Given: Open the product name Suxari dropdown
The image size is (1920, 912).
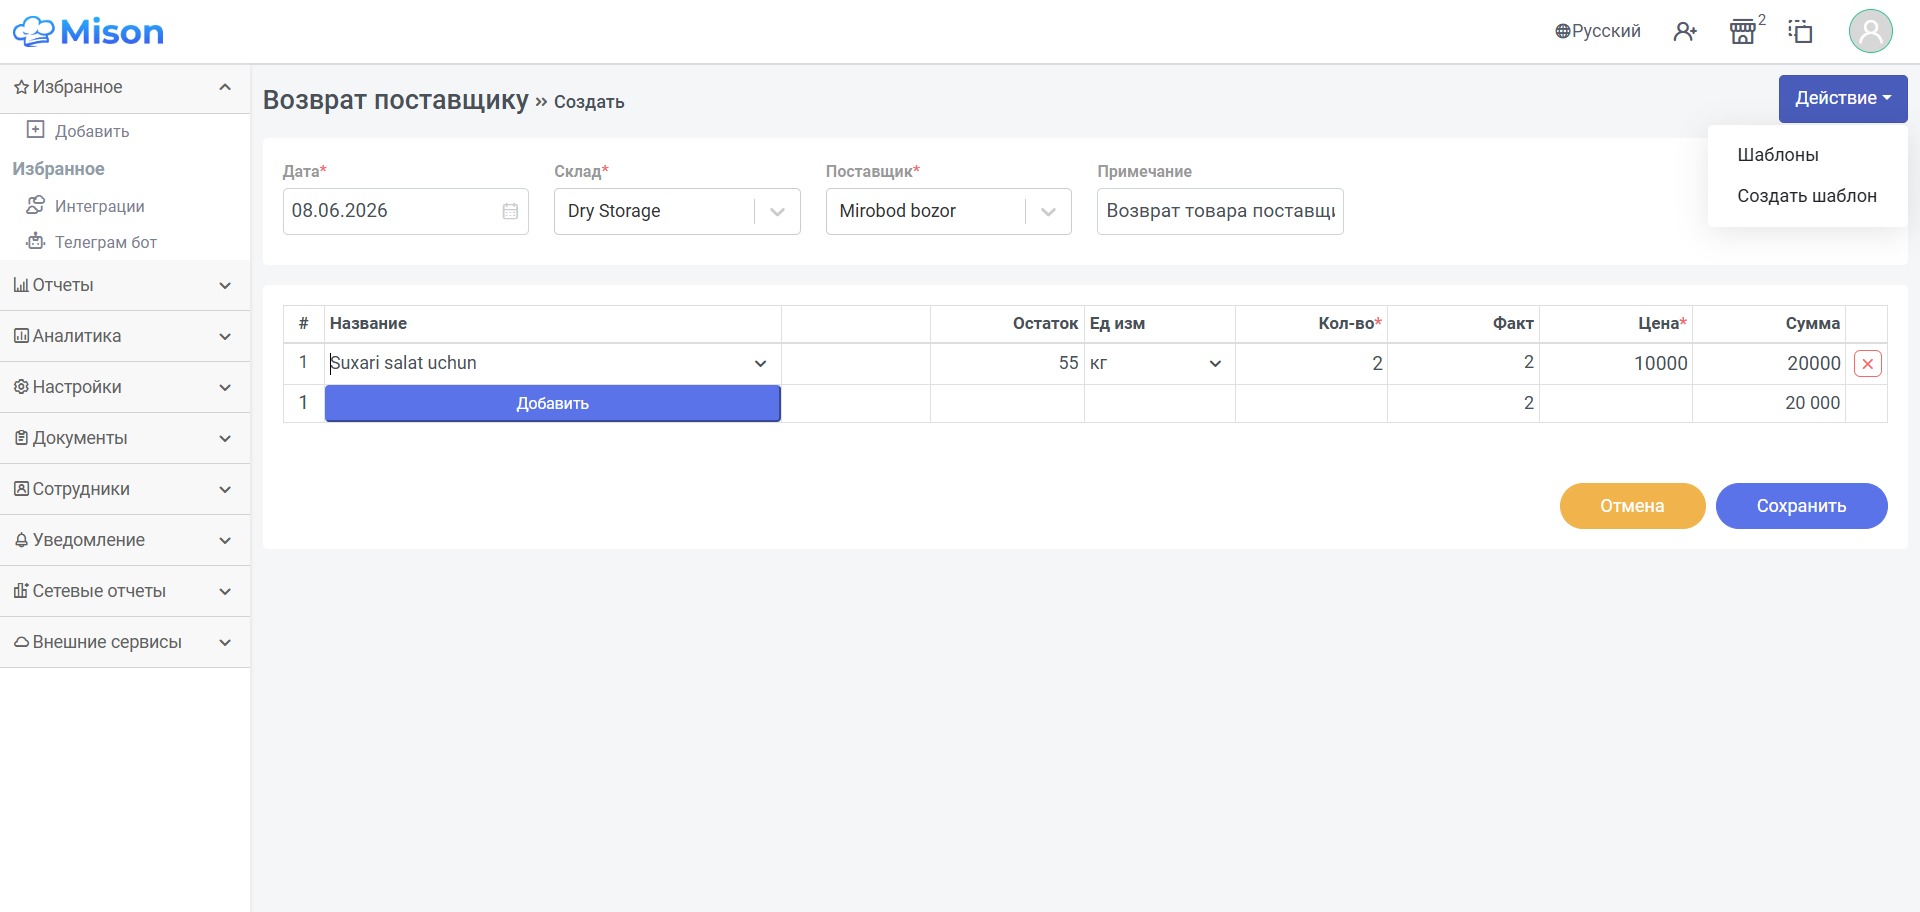Looking at the screenshot, I should pyautogui.click(x=551, y=364).
